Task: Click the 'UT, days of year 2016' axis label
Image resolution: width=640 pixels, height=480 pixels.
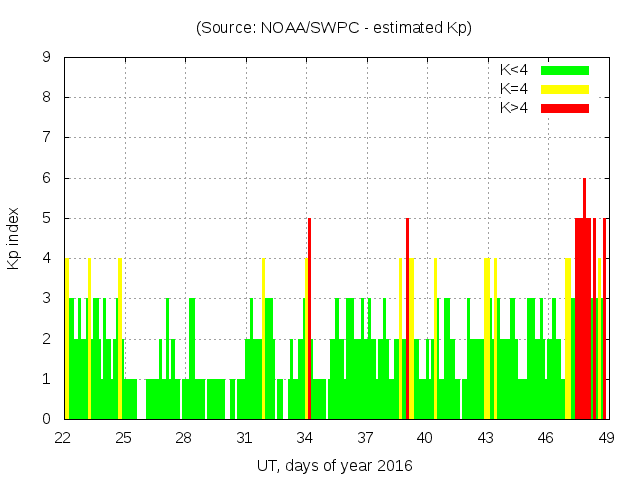Action: point(334,465)
